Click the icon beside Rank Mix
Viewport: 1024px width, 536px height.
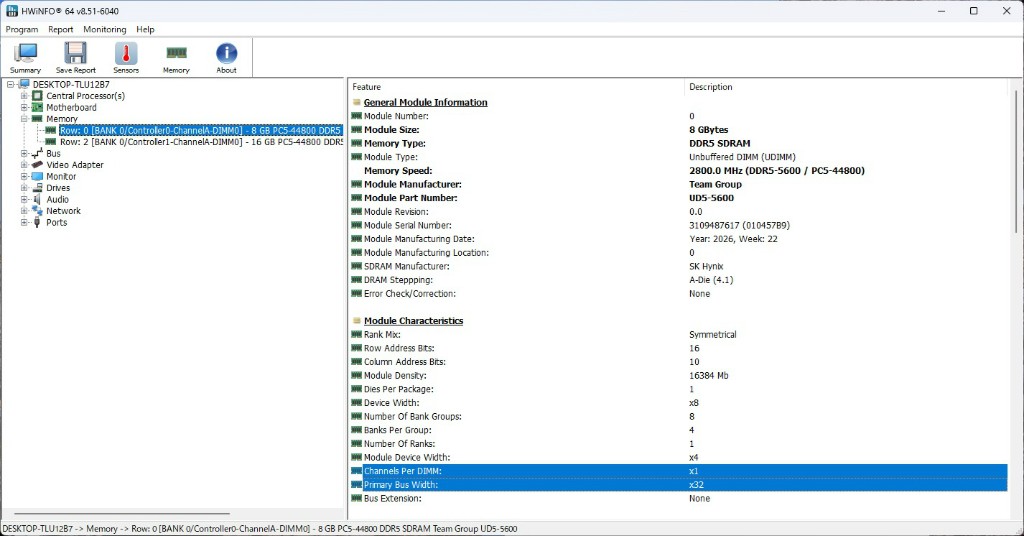pyautogui.click(x=357, y=334)
